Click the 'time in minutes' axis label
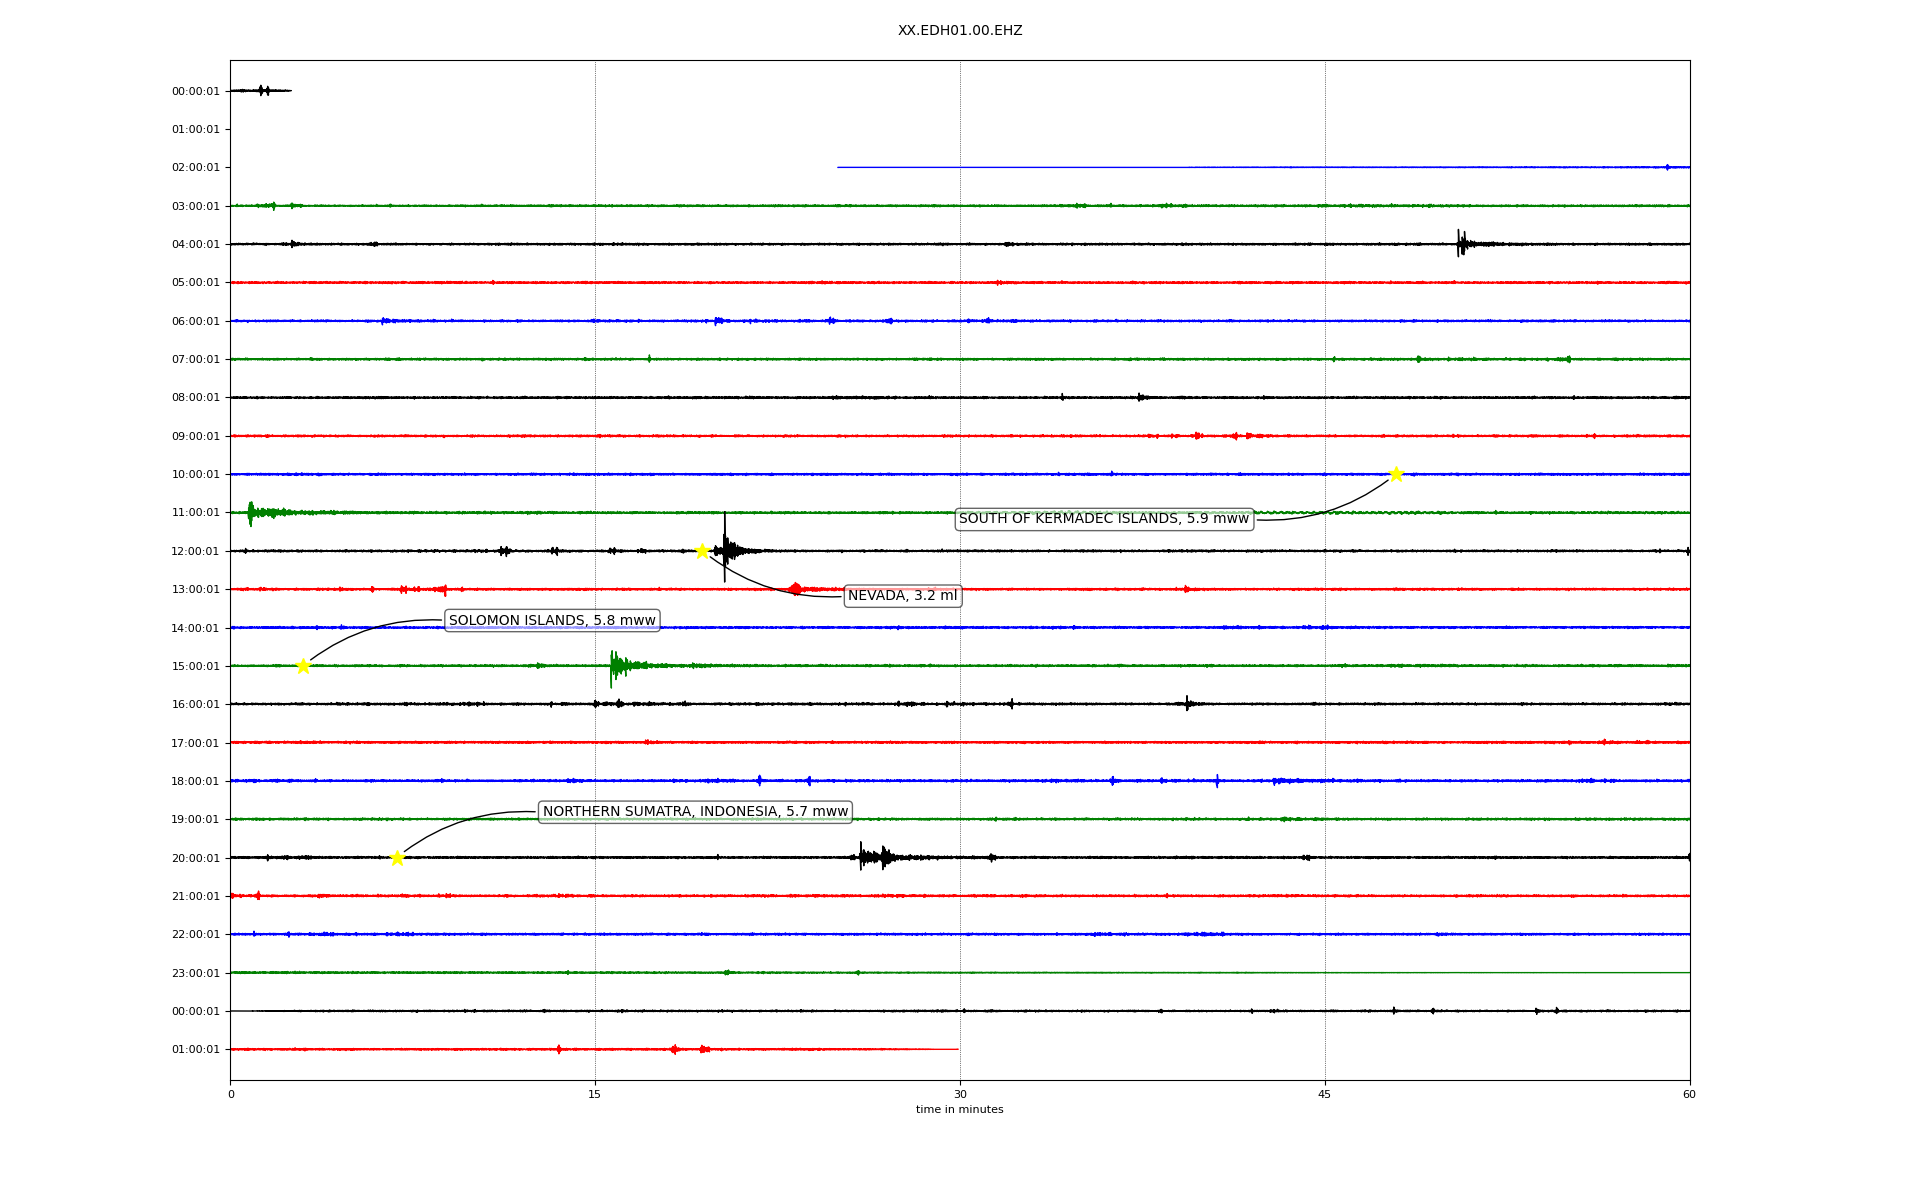This screenshot has width=1920, height=1200. pos(959,1110)
